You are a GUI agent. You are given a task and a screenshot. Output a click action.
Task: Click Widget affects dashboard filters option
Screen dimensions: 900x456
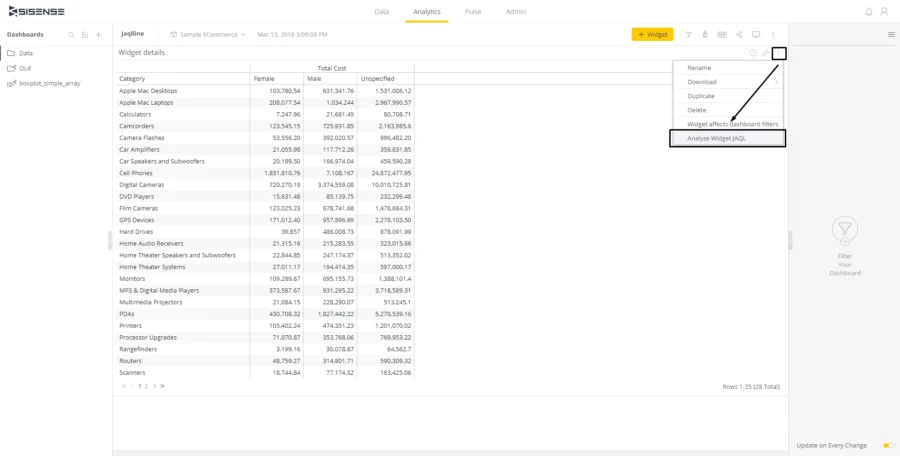[732, 124]
